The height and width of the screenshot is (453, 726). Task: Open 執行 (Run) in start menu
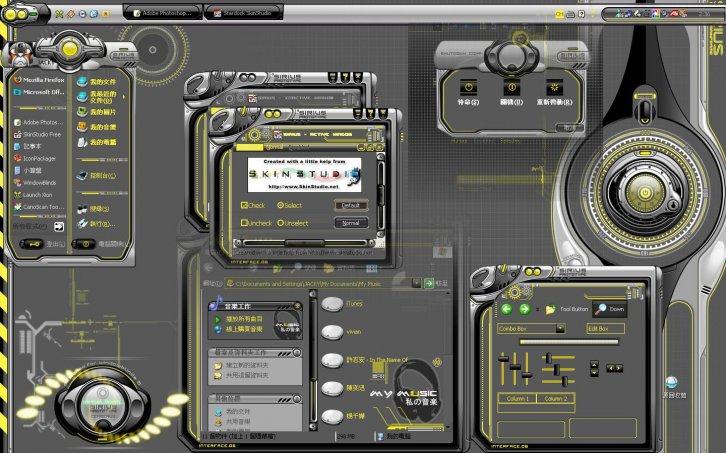[97, 224]
